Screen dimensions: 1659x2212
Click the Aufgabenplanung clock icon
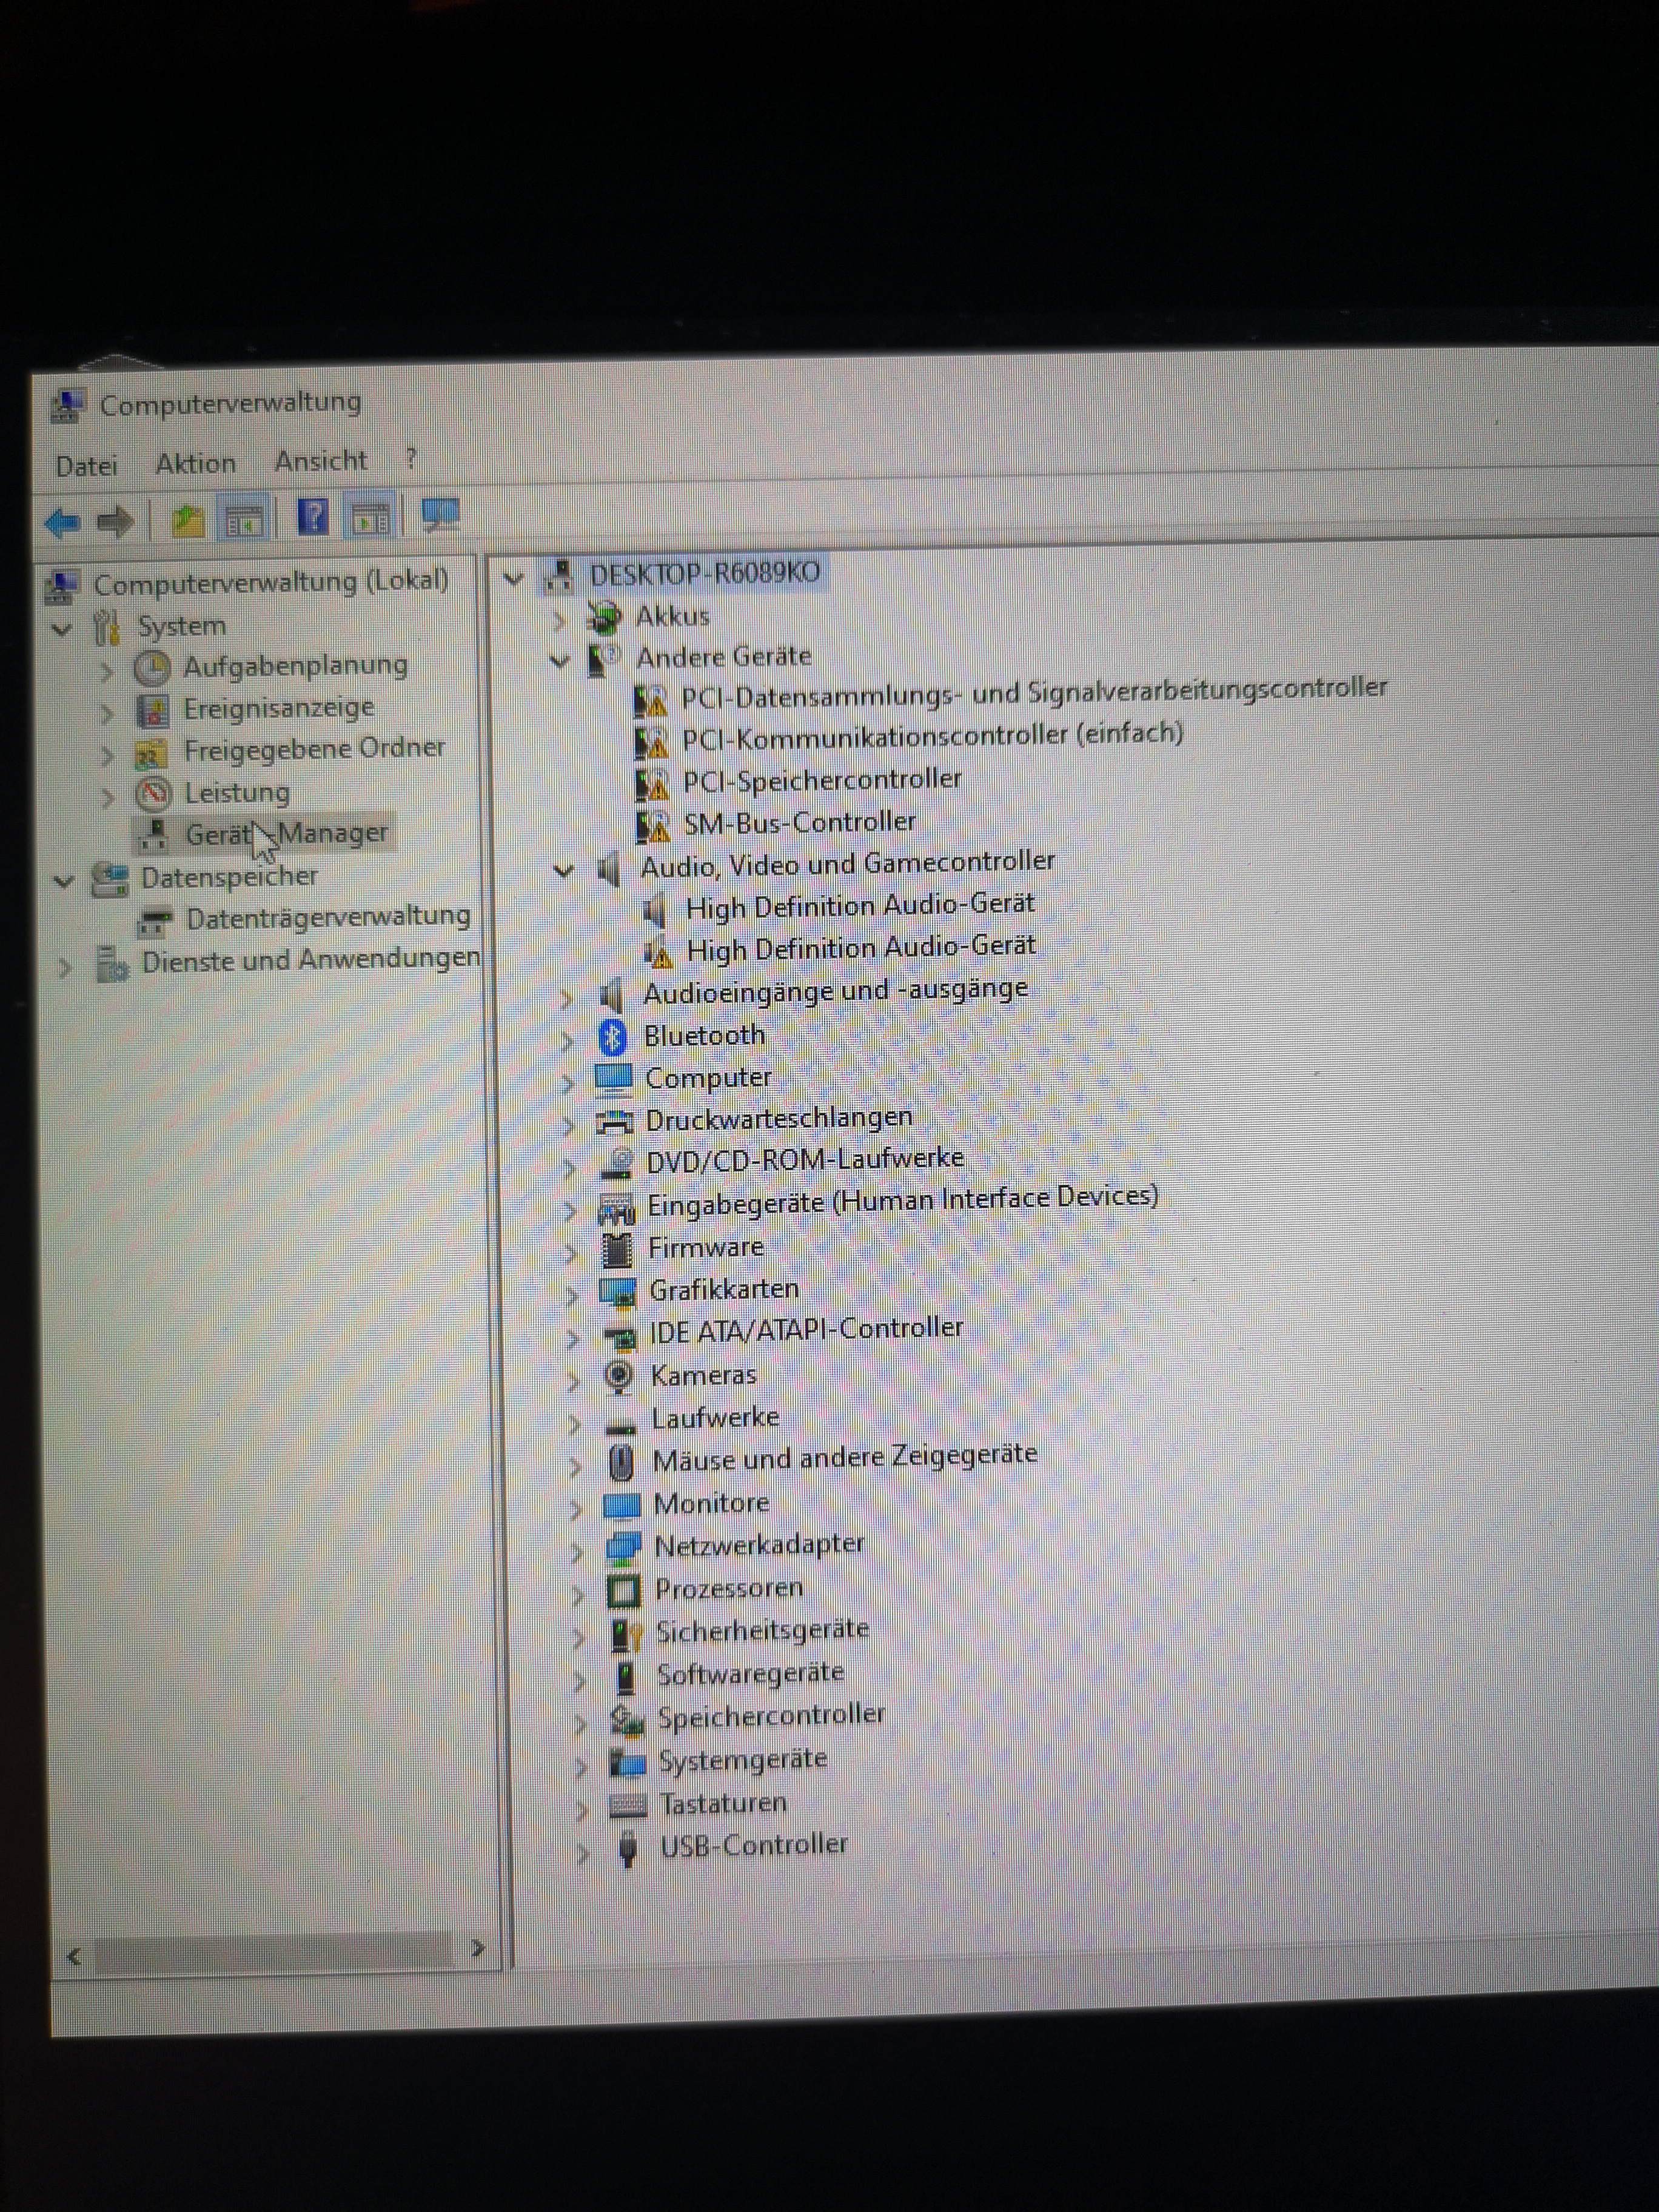click(x=152, y=668)
